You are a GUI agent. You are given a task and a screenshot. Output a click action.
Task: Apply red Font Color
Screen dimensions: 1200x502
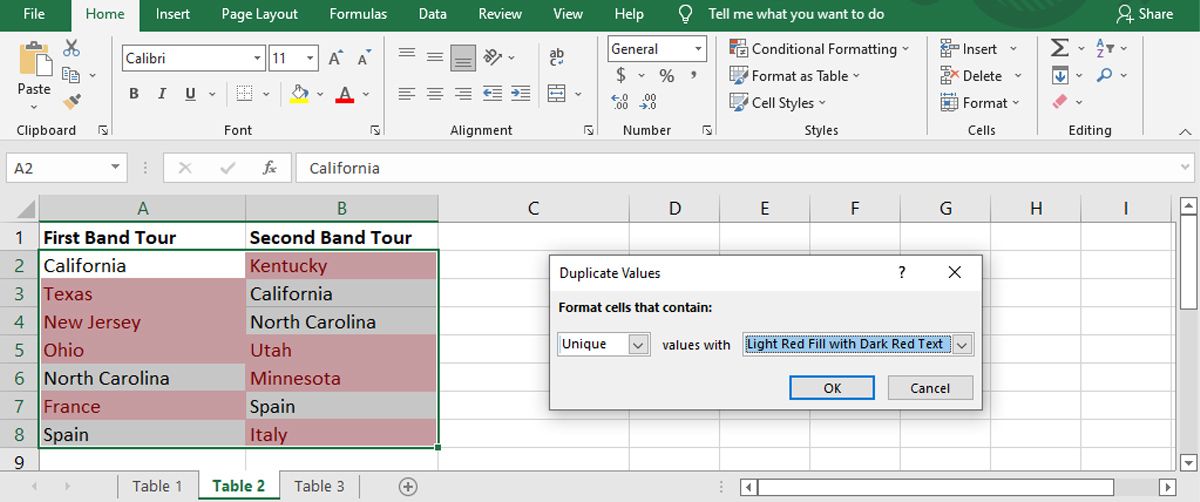tap(345, 94)
